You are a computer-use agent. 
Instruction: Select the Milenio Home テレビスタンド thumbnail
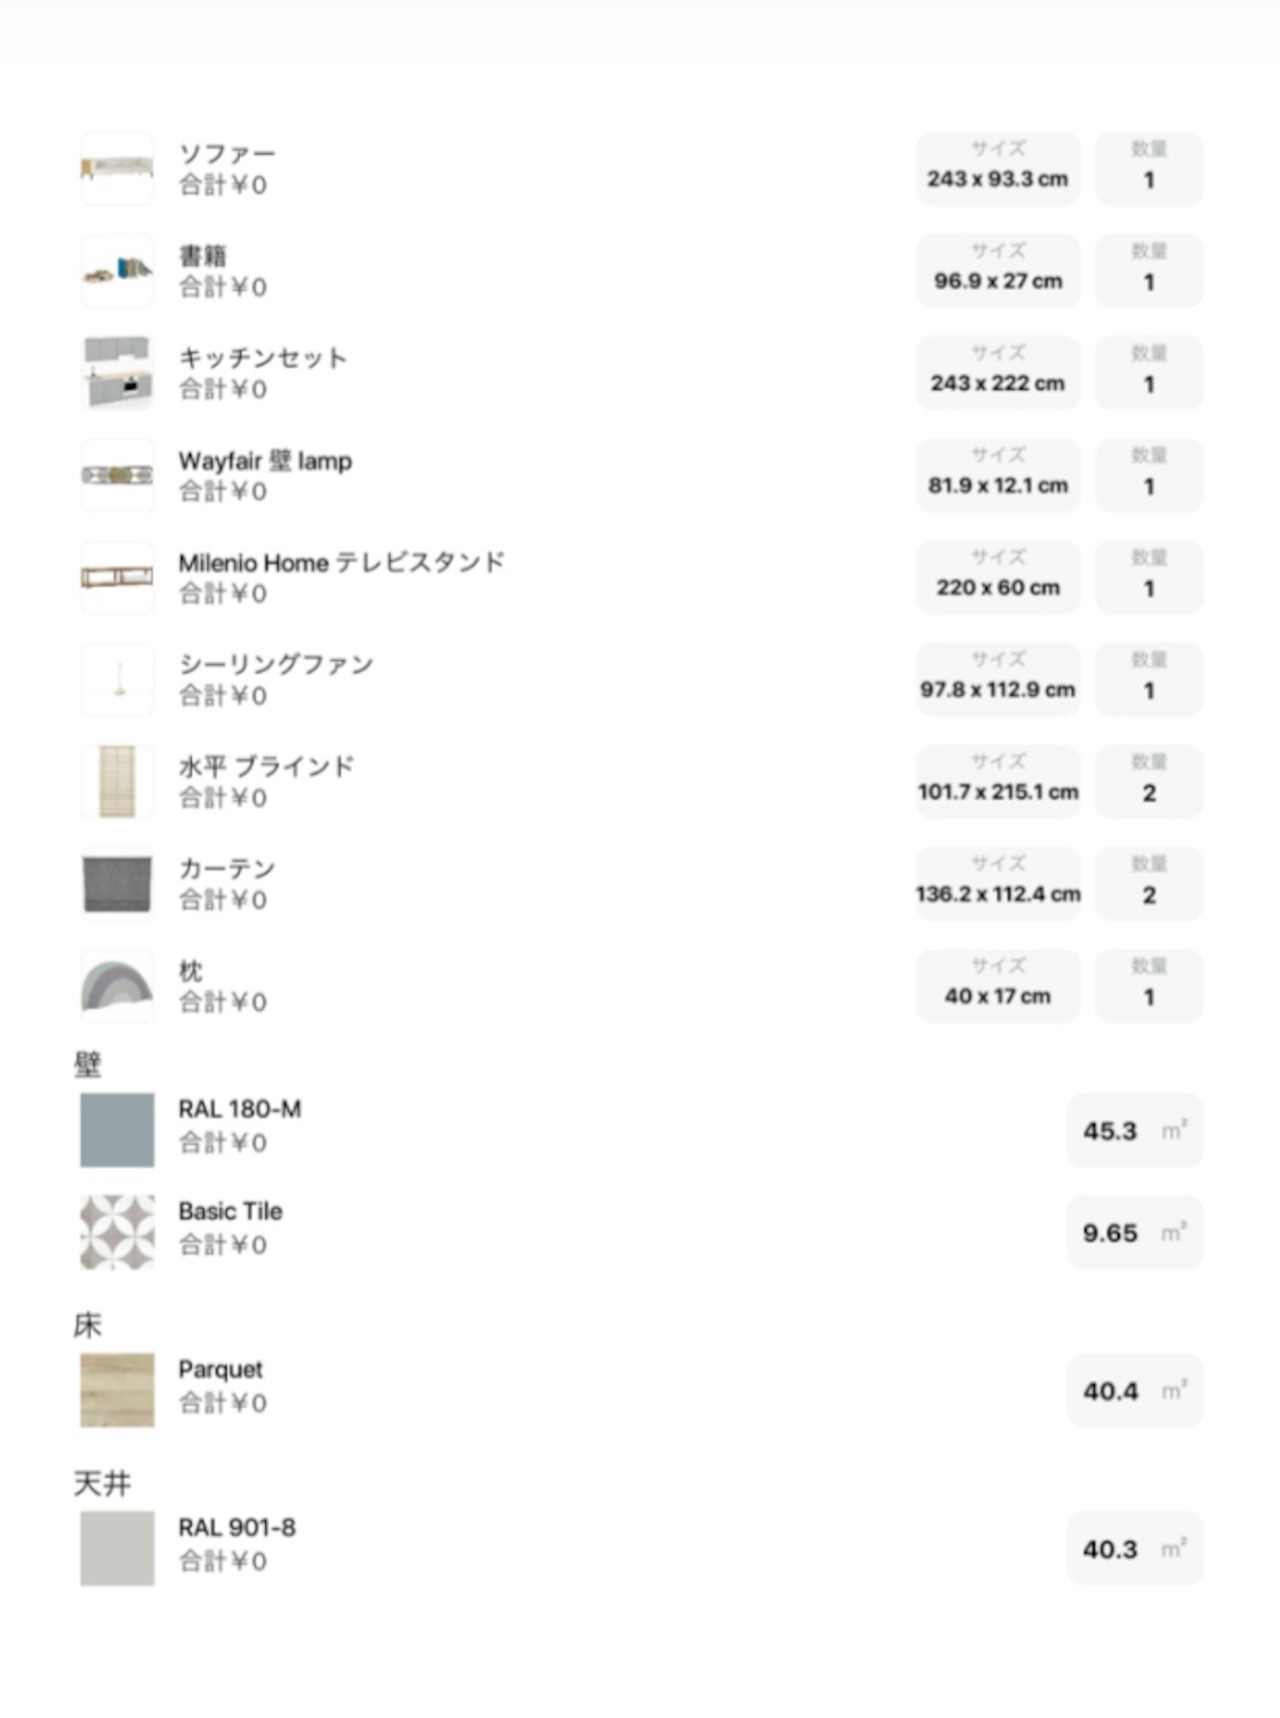click(117, 577)
